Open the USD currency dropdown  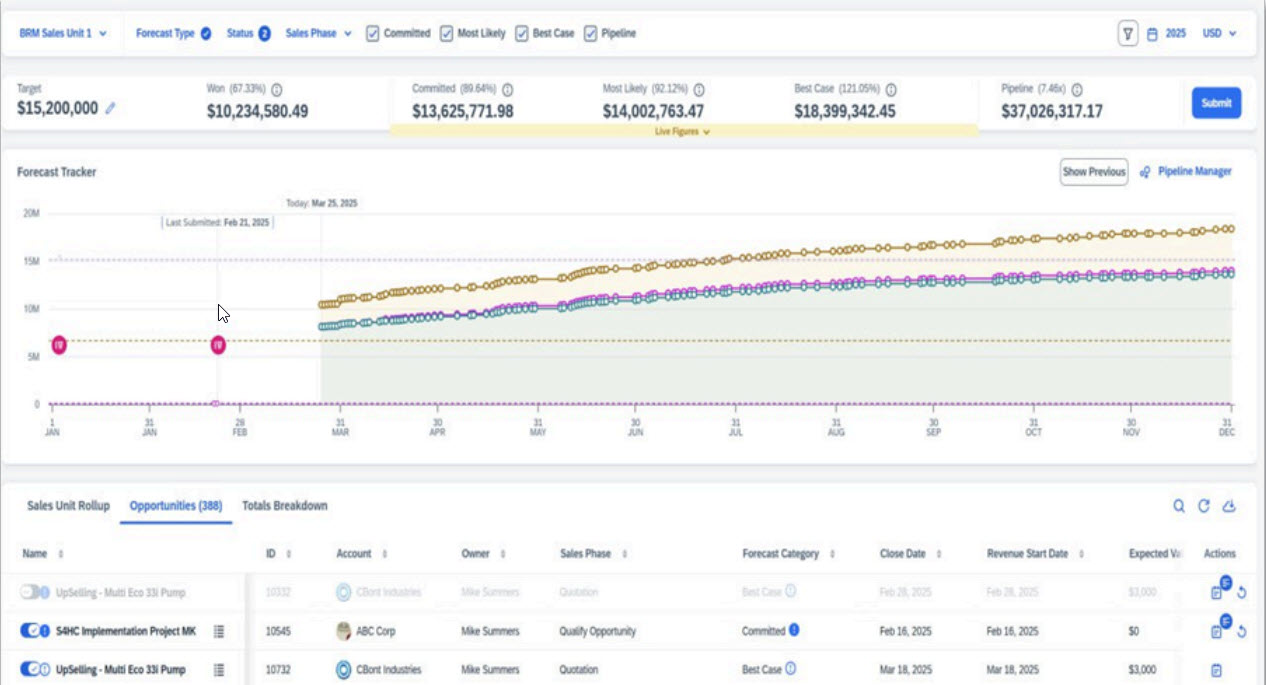click(x=1219, y=33)
